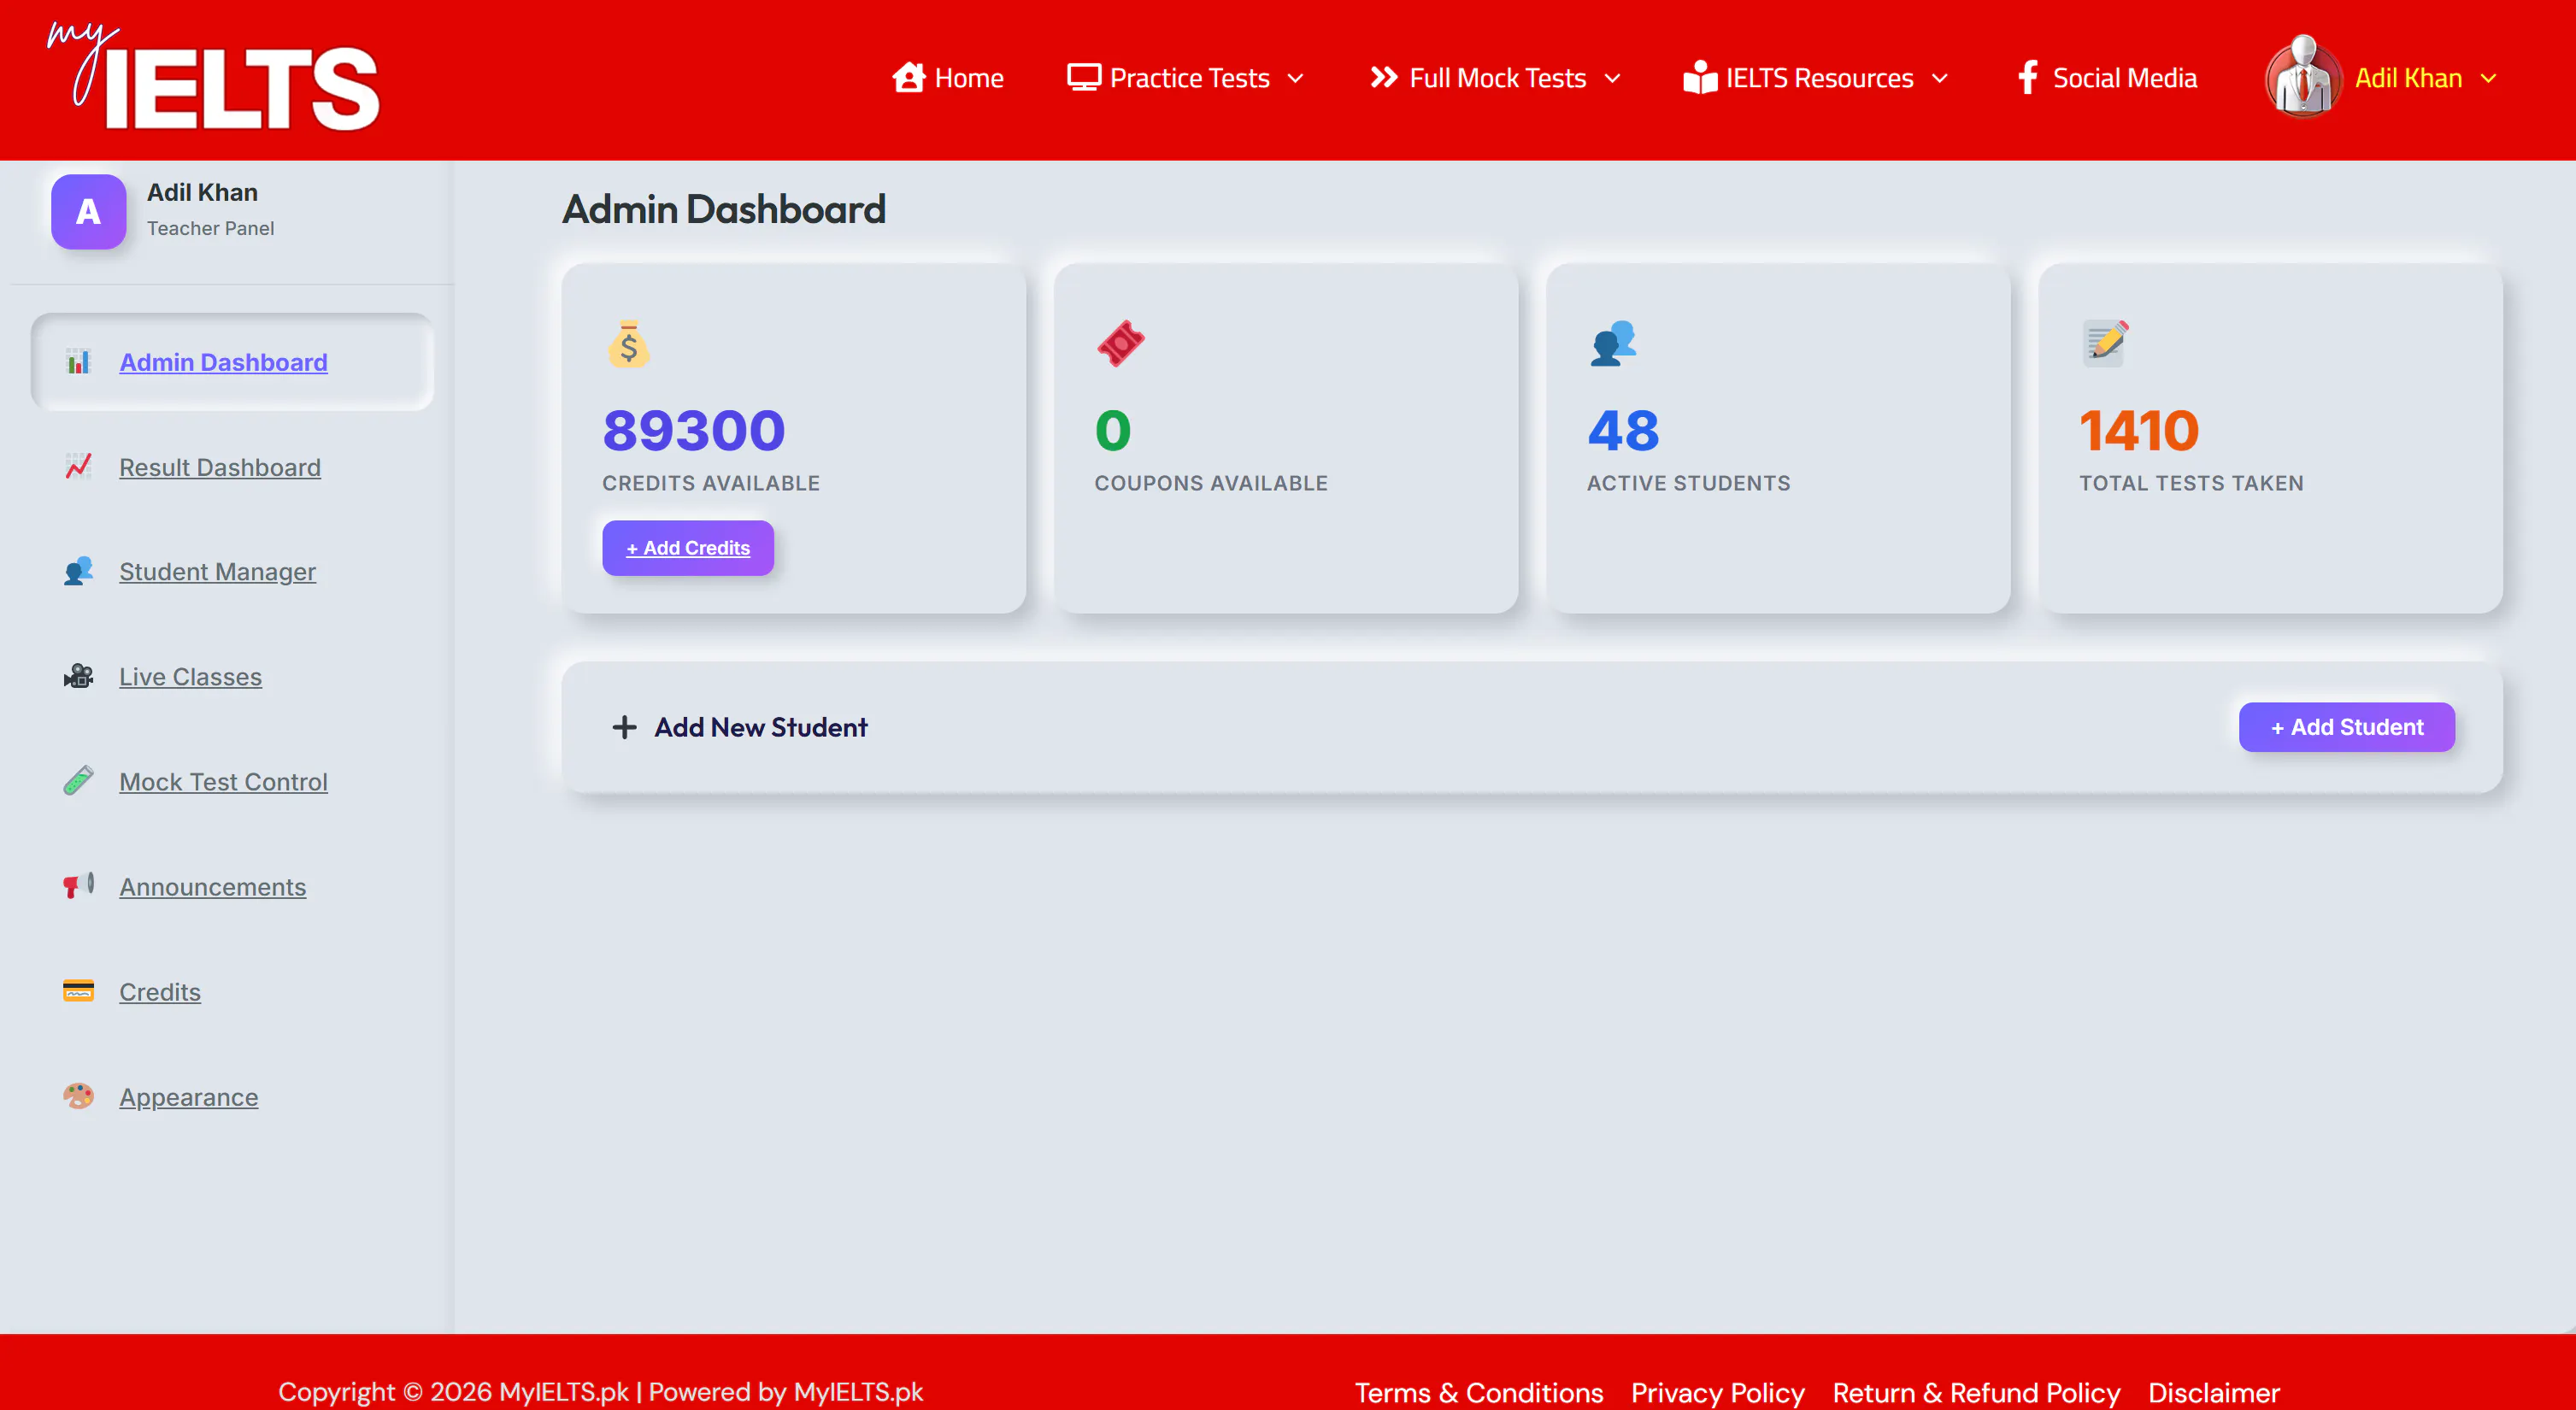Image resolution: width=2576 pixels, height=1410 pixels.
Task: Expand the Full Mock Tests dropdown chevron
Action: (1612, 78)
